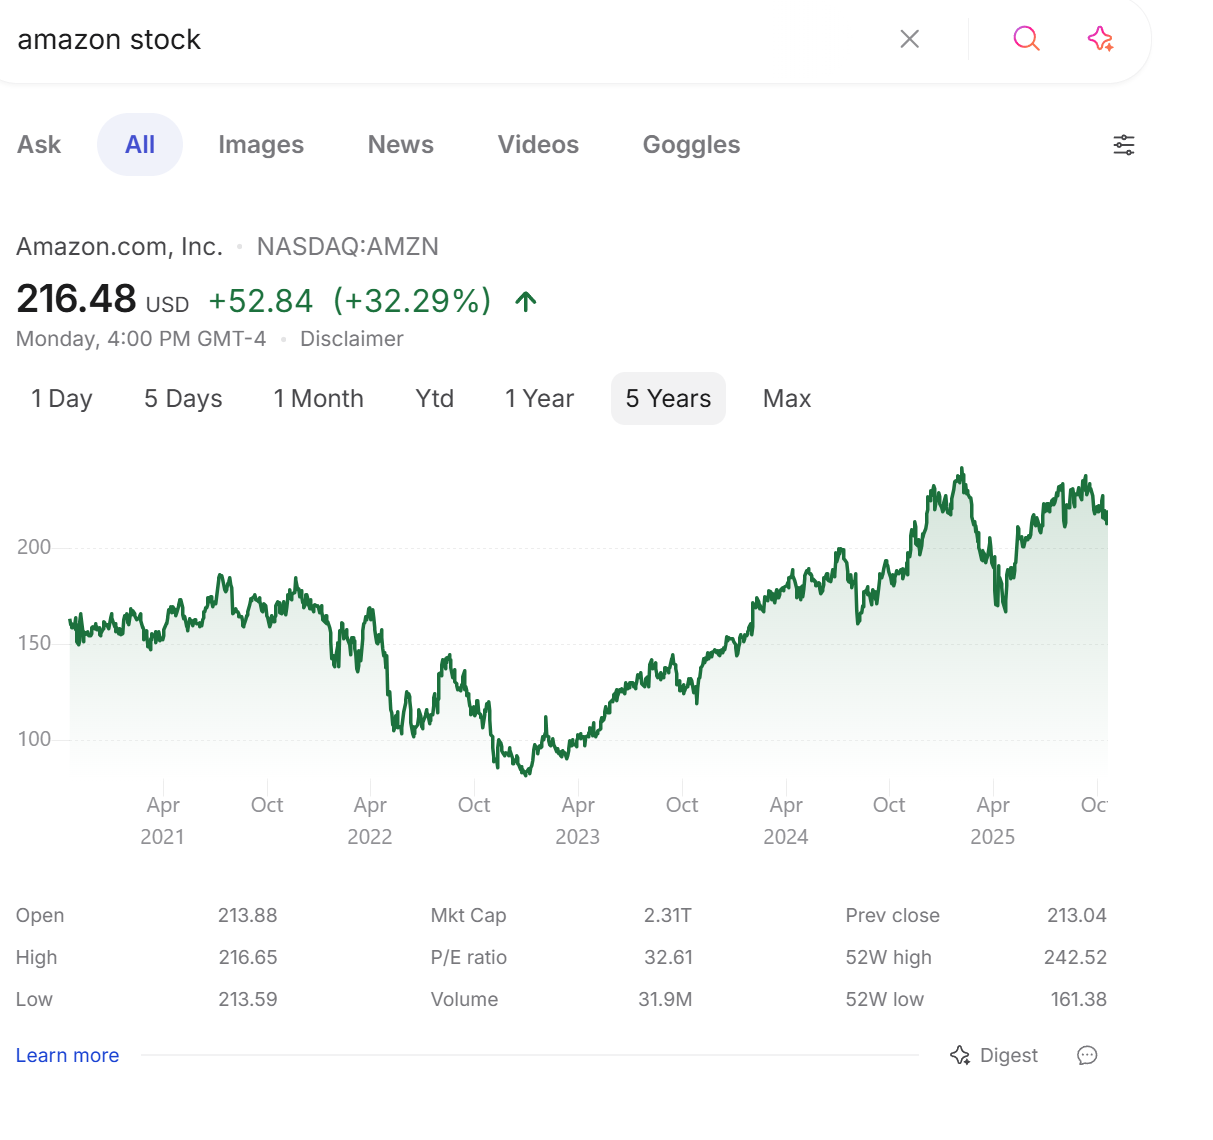Click the Apr 2025 x-axis label
Viewport: 1213px width, 1140px height.
pyautogui.click(x=993, y=820)
